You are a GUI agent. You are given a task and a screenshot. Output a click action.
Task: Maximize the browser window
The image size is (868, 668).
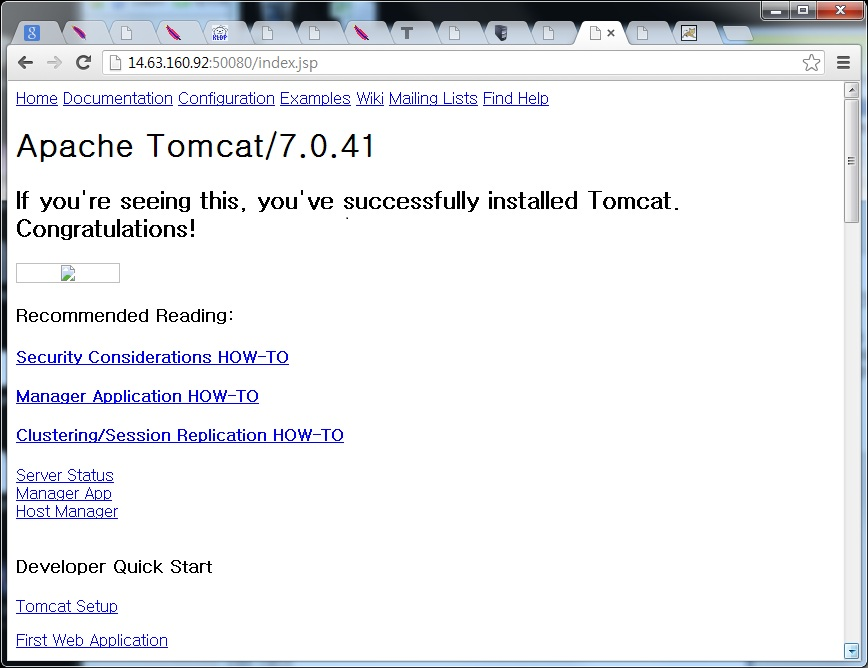(803, 11)
